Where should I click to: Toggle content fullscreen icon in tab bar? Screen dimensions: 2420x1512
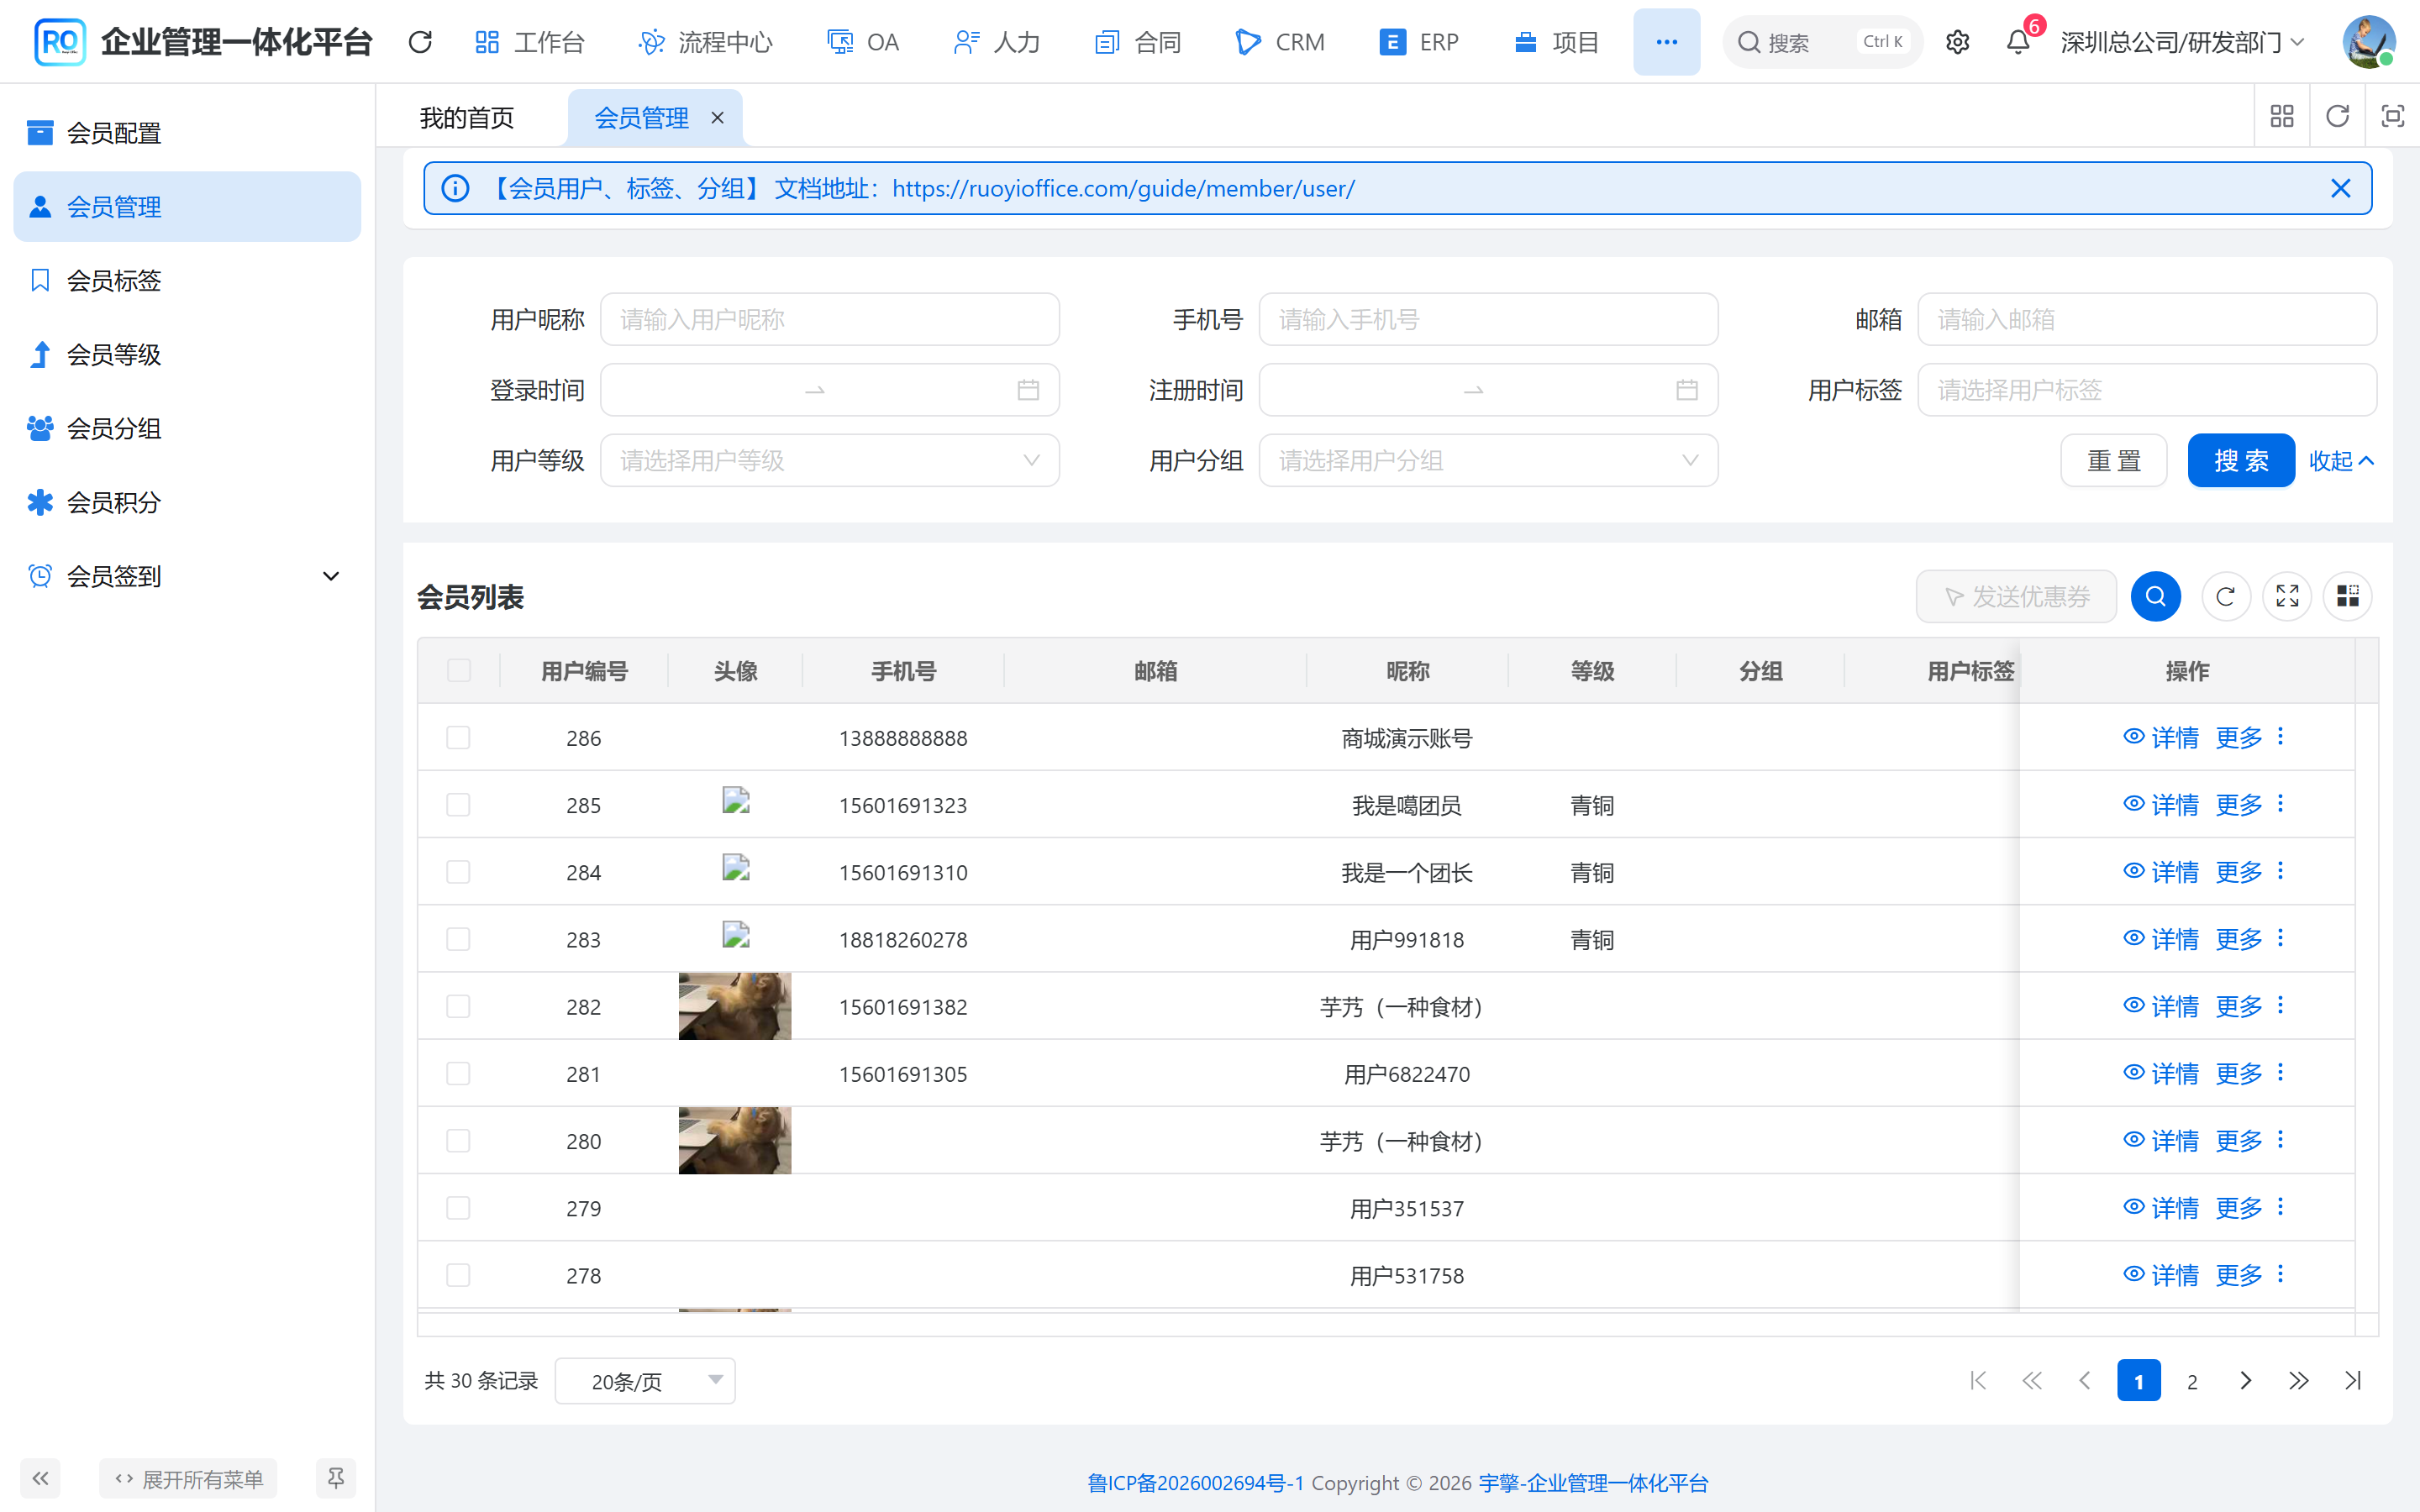[x=2392, y=116]
